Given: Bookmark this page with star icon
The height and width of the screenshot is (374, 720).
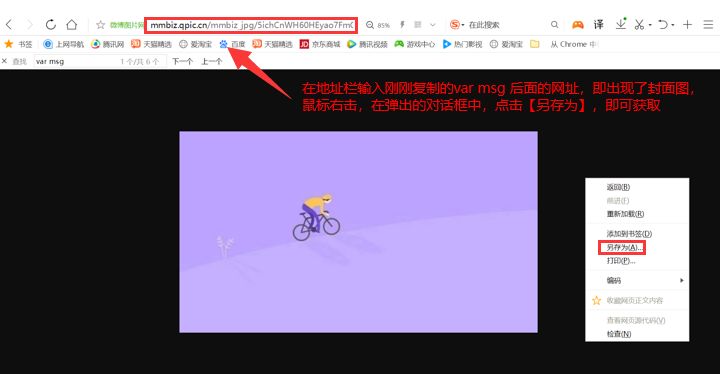Looking at the screenshot, I should [x=101, y=25].
